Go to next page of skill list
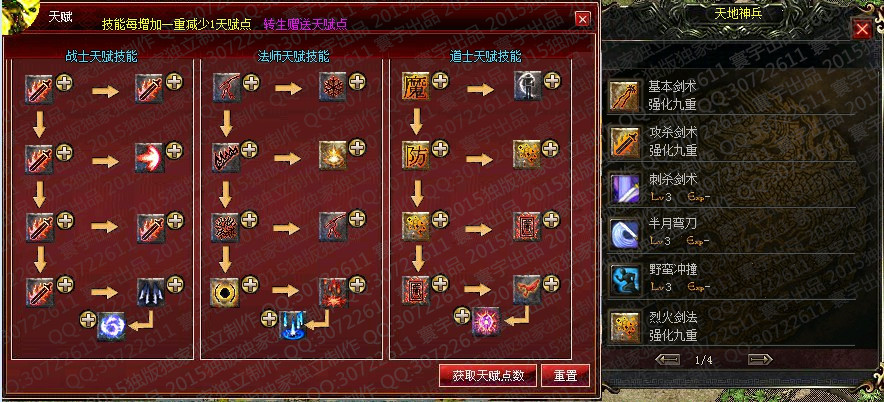 point(759,360)
